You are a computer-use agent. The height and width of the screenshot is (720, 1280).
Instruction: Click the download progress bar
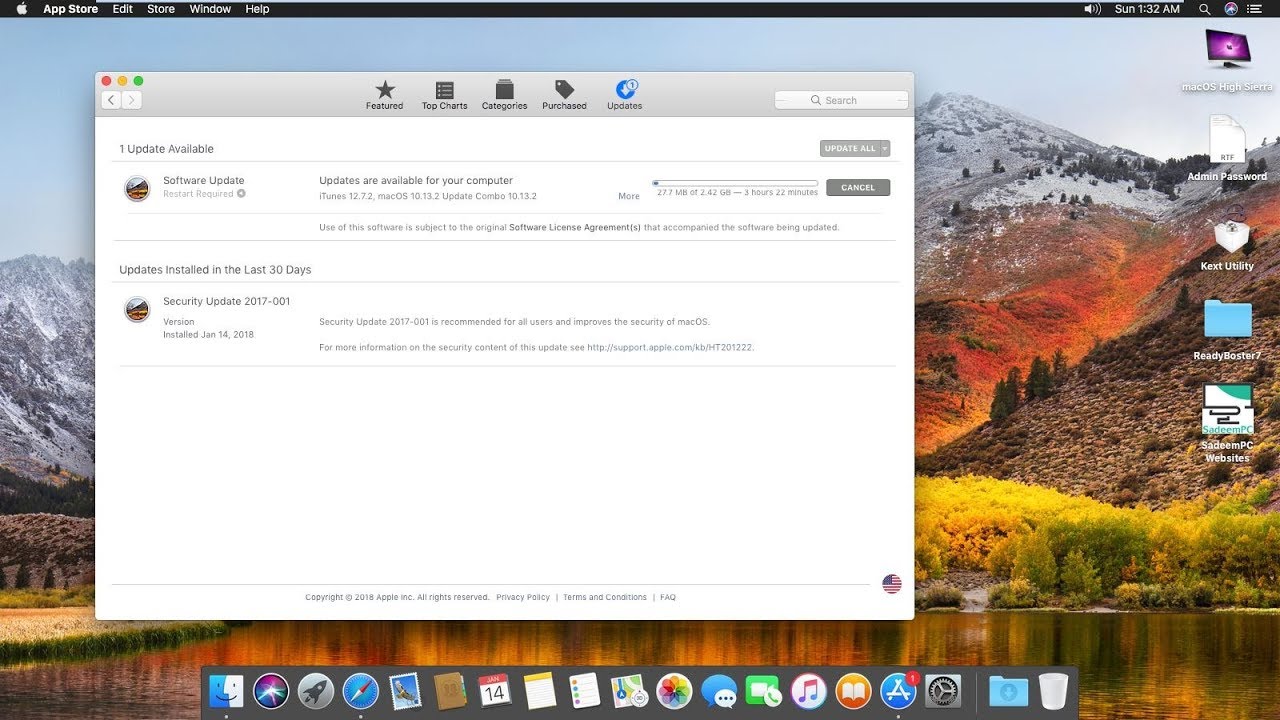tap(735, 183)
